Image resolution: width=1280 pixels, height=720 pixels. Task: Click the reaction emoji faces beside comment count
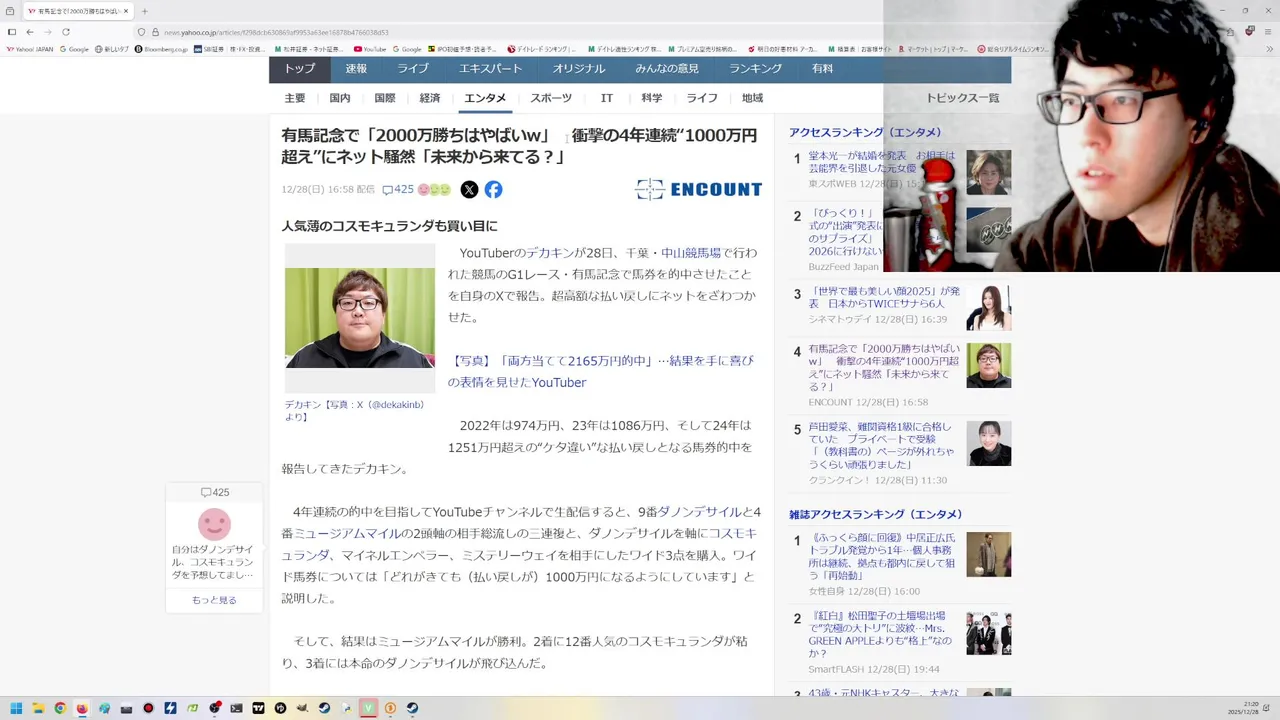pos(434,189)
